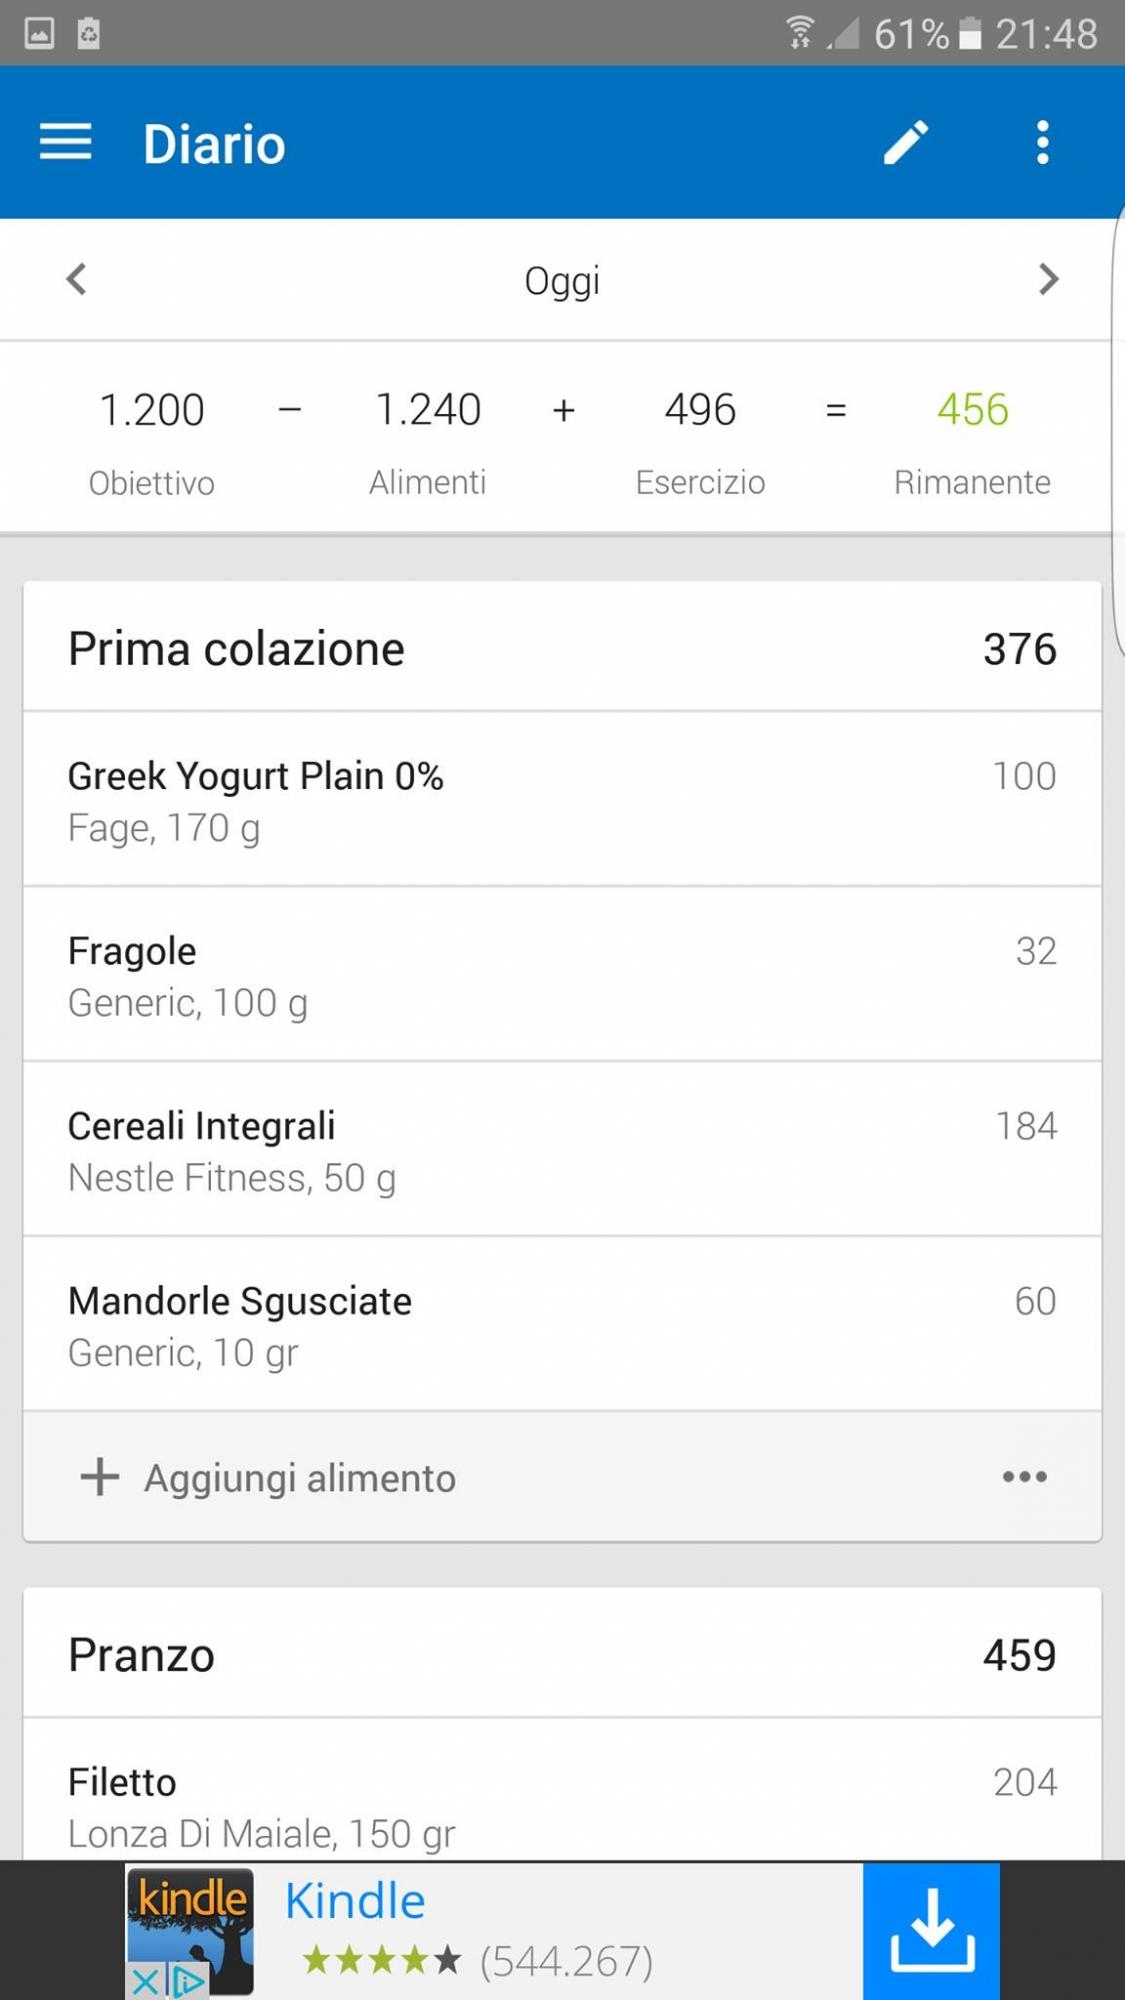The image size is (1125, 2000).
Task: Tap the pencil edit icon
Action: [906, 143]
